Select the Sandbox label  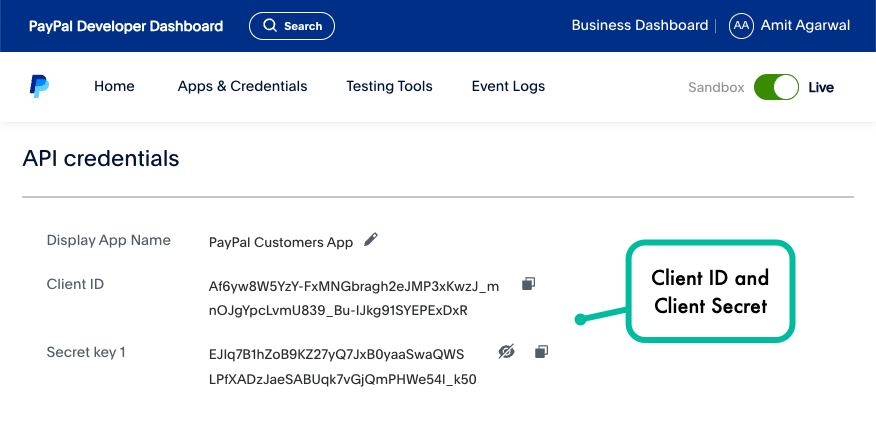point(716,88)
